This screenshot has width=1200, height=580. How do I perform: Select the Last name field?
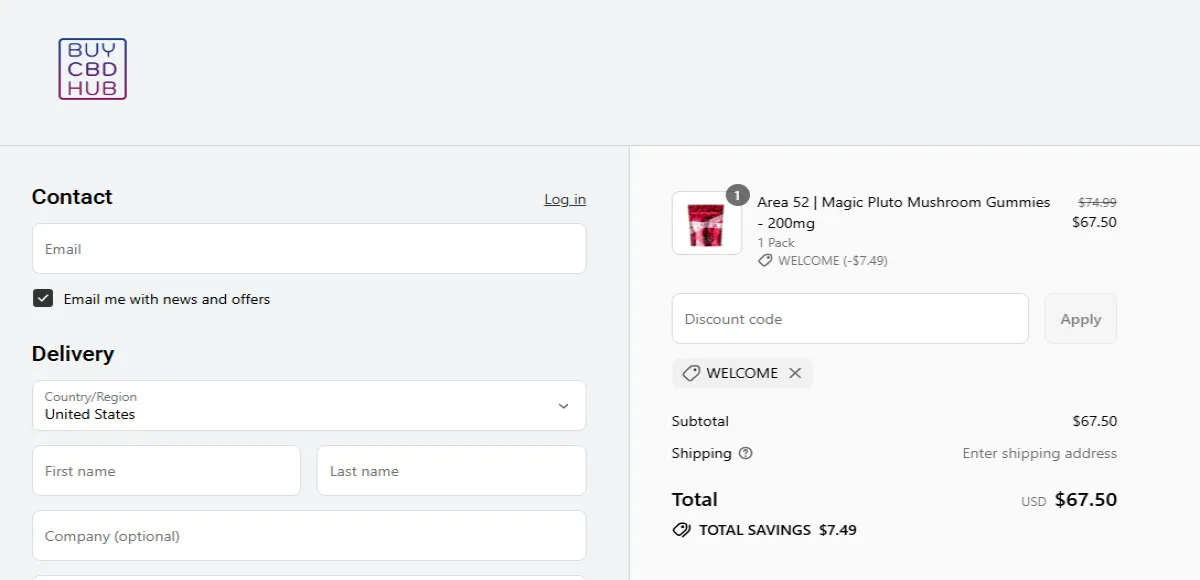click(x=451, y=470)
